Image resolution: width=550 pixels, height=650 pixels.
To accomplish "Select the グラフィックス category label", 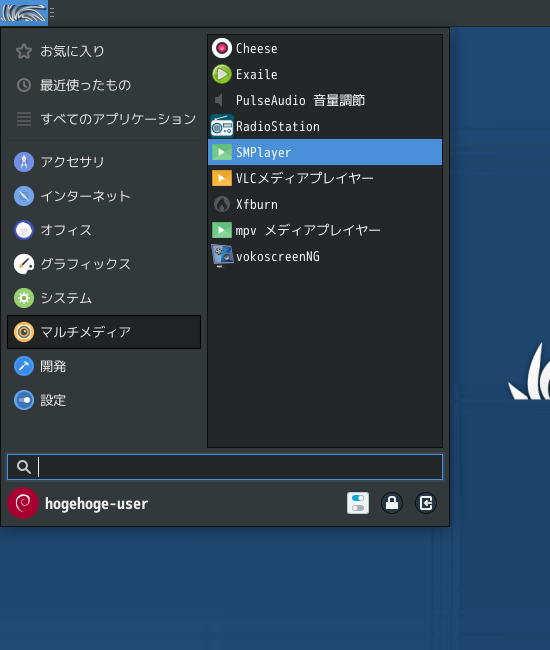I will [x=85, y=264].
